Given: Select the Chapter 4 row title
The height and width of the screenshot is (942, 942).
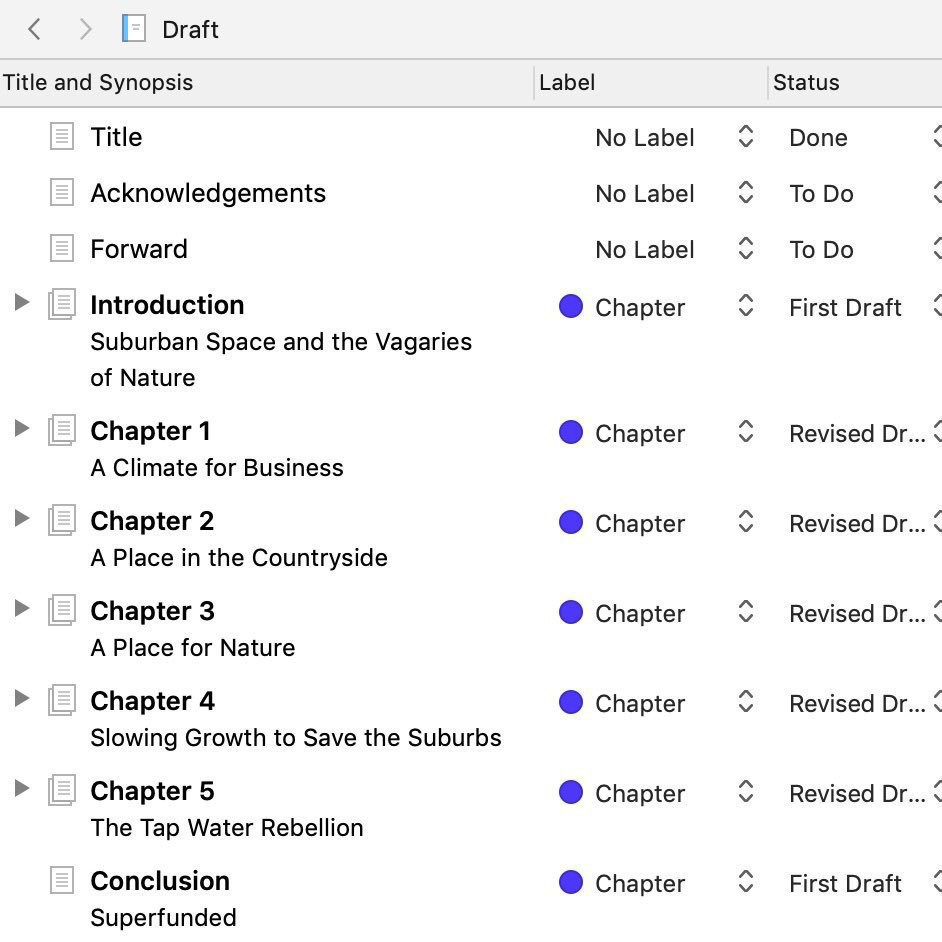Looking at the screenshot, I should coord(152,701).
